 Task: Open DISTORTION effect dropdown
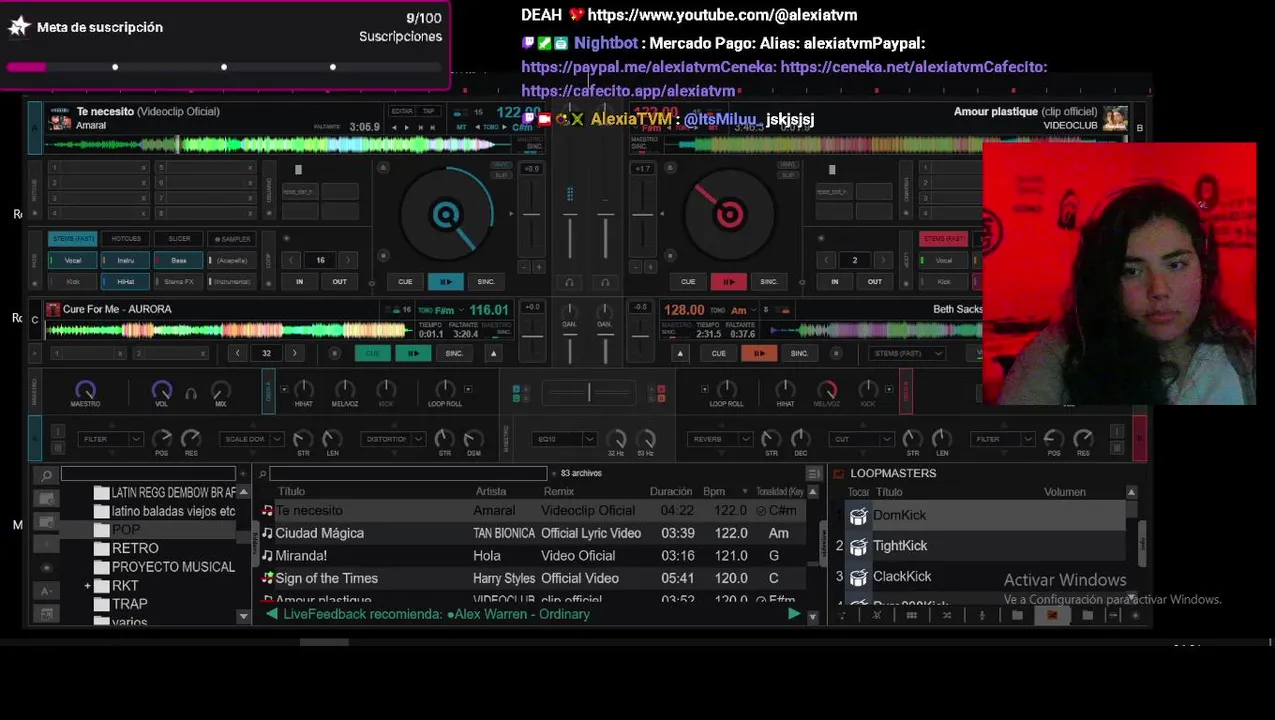[x=393, y=439]
